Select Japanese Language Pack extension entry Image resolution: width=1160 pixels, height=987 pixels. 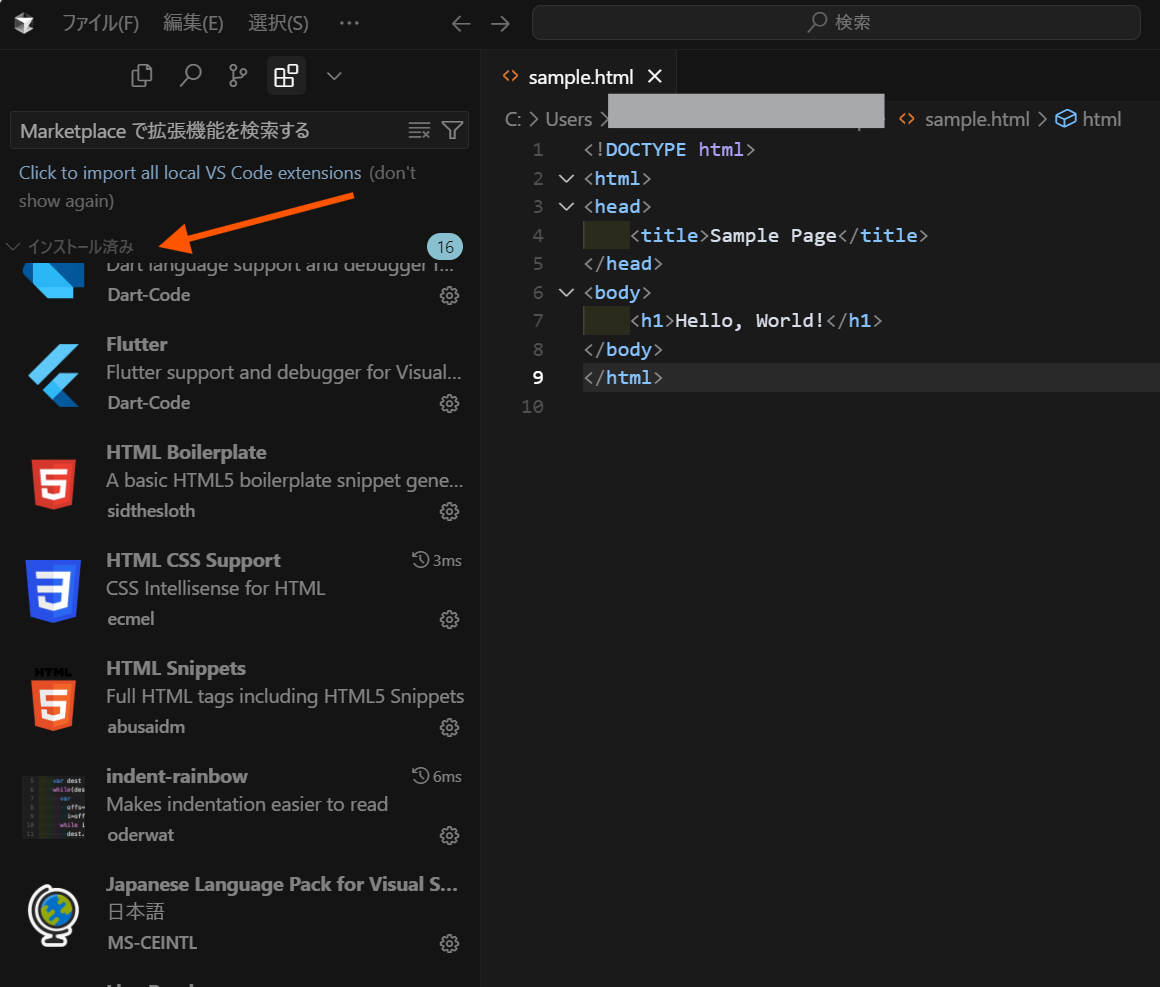(240, 914)
